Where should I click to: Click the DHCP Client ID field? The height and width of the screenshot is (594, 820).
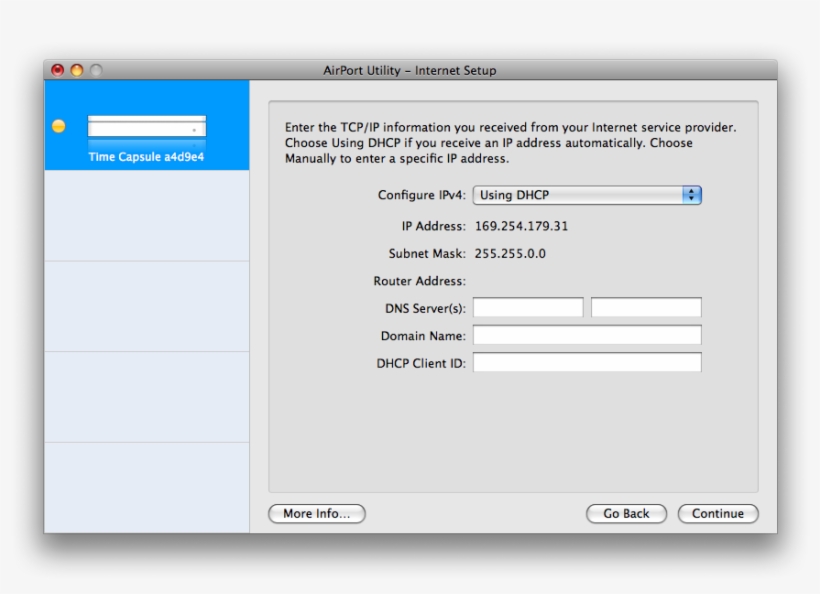[x=587, y=362]
